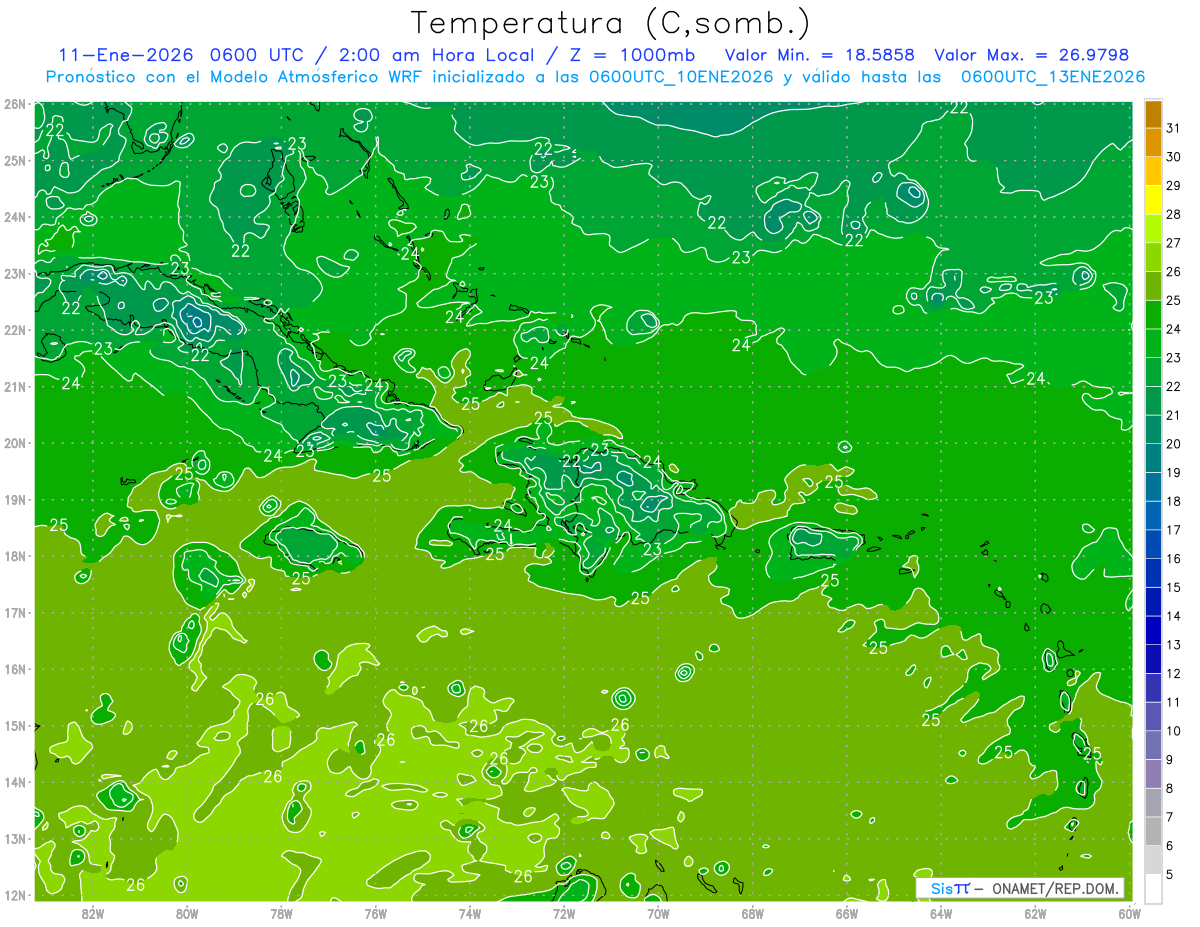Click the legend swatch between 22 and 23
This screenshot has width=1200, height=927.
[1153, 372]
